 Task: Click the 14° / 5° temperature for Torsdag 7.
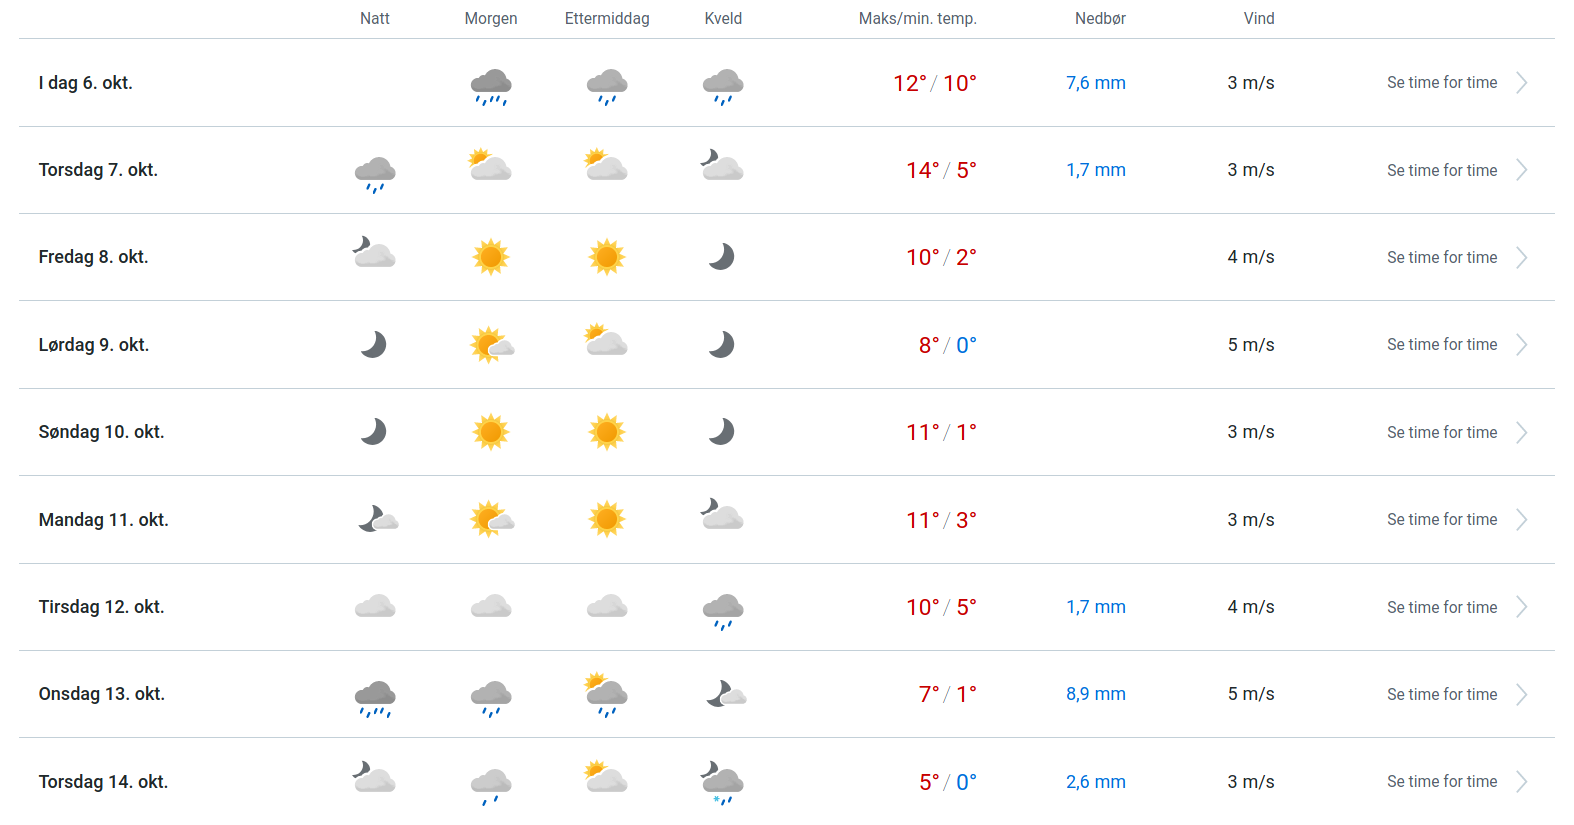coord(941,170)
